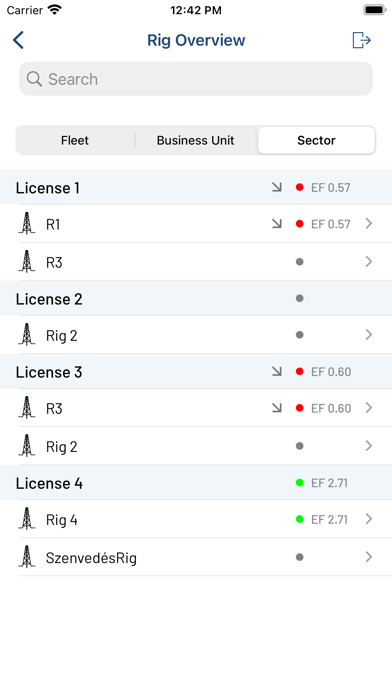Click the rig icon for R3 under License 1
The width and height of the screenshot is (392, 696).
coord(27,261)
